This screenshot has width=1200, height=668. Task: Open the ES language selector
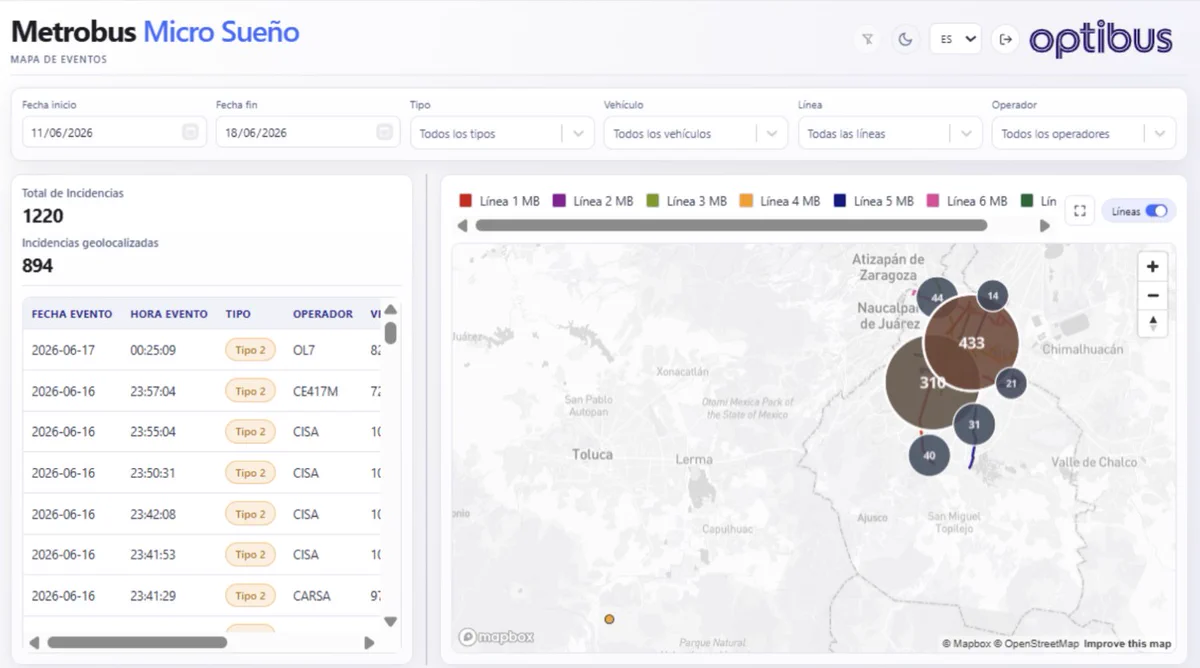click(x=955, y=39)
